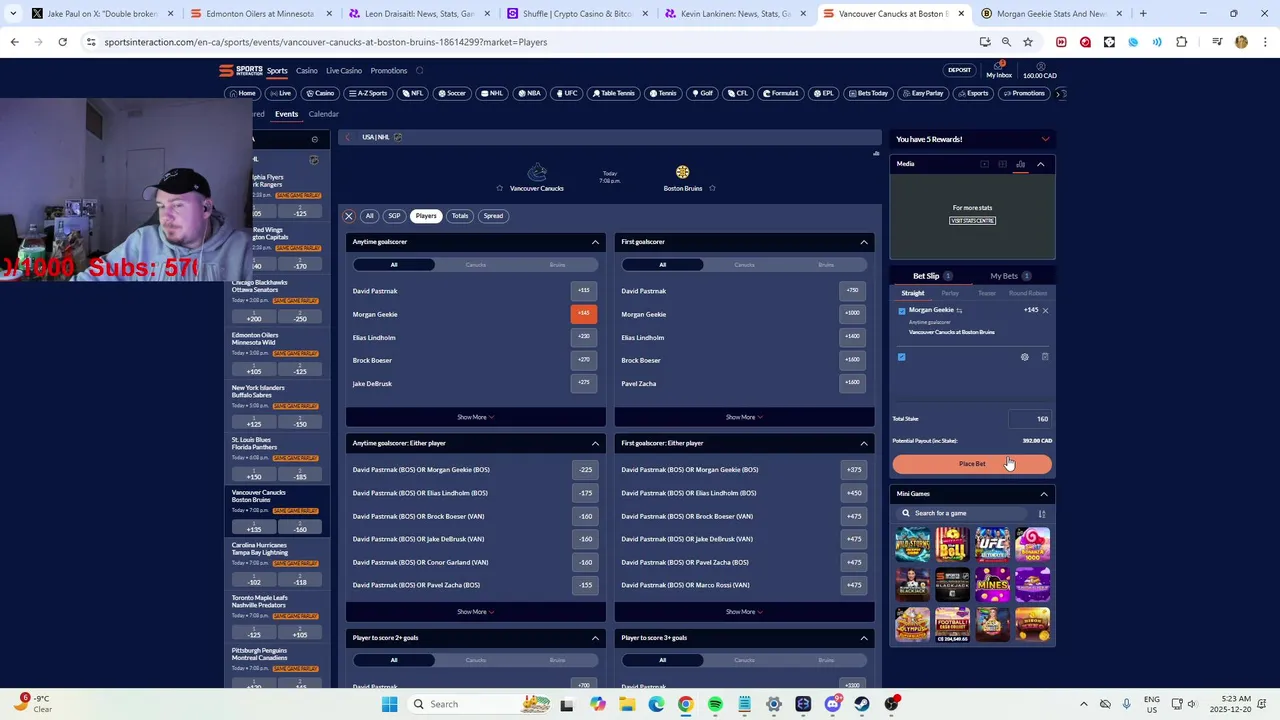
Task: Open the Mines mini game thumbnail
Action: pos(992,584)
